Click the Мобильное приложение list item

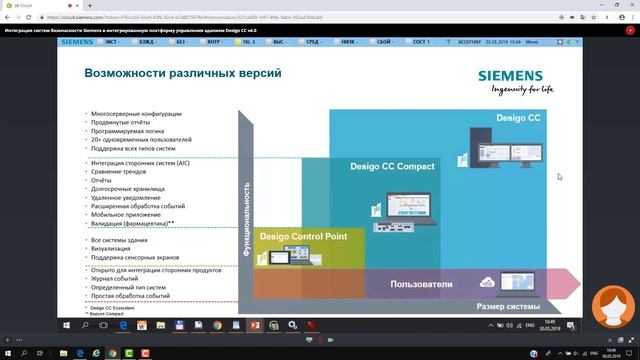(126, 215)
